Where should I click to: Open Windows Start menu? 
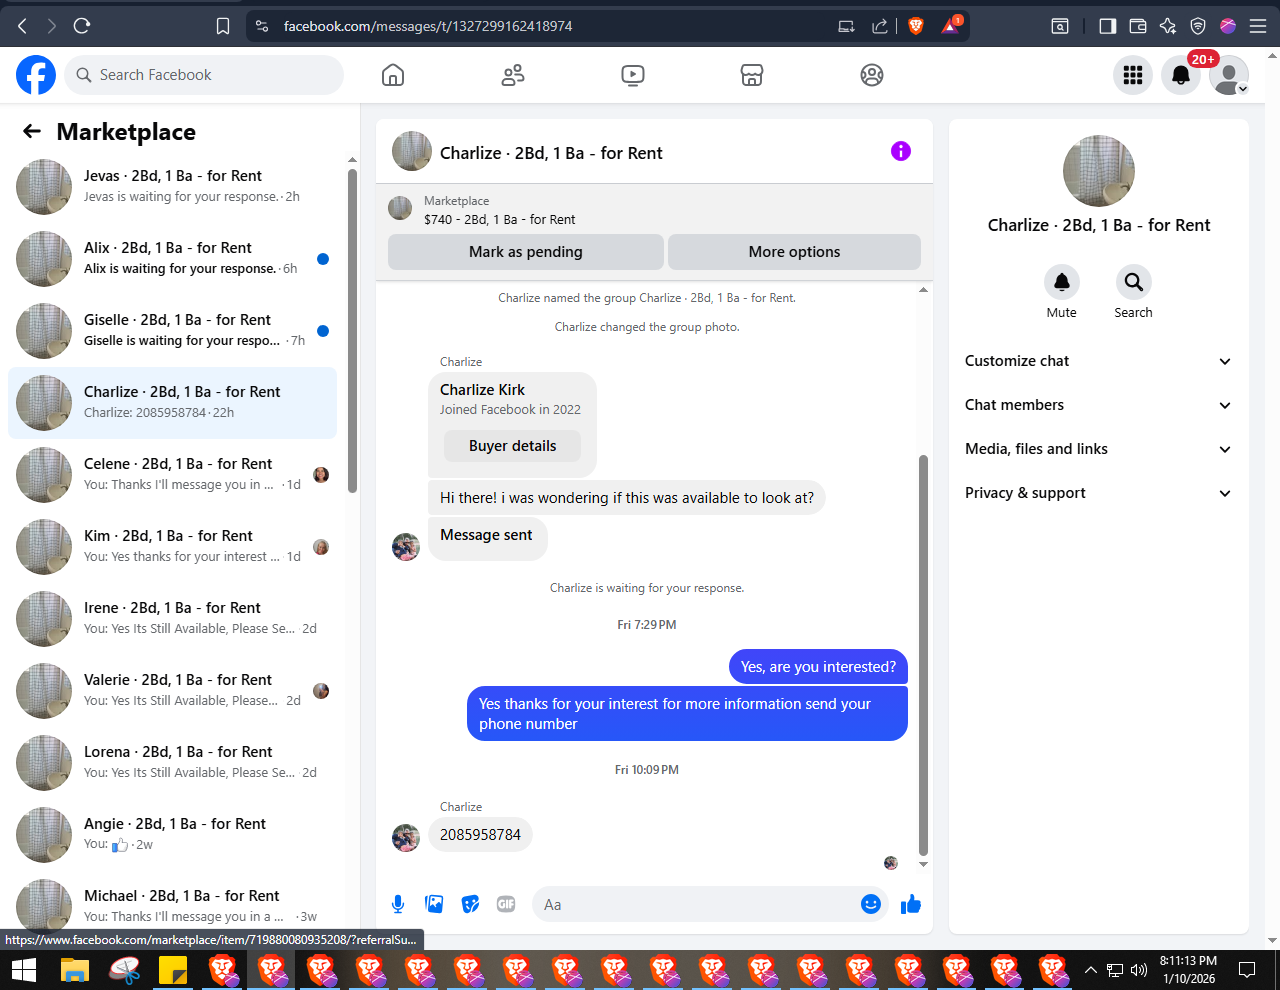(x=24, y=970)
